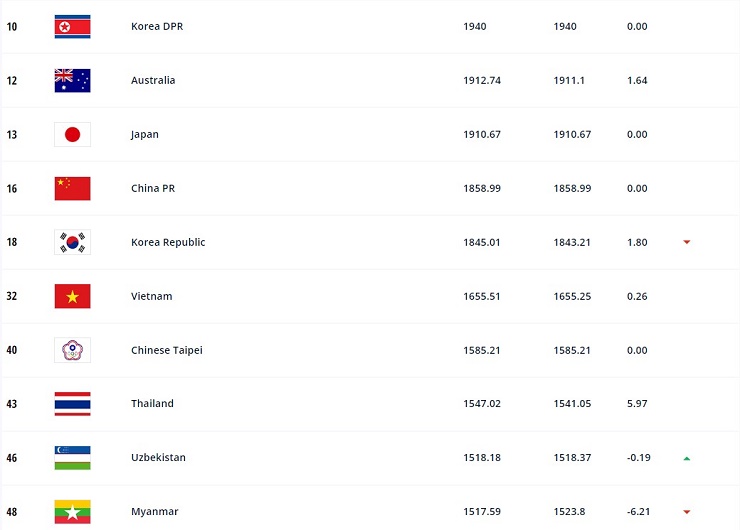Click the Japan row rank number 13
This screenshot has width=740, height=530.
tap(12, 135)
